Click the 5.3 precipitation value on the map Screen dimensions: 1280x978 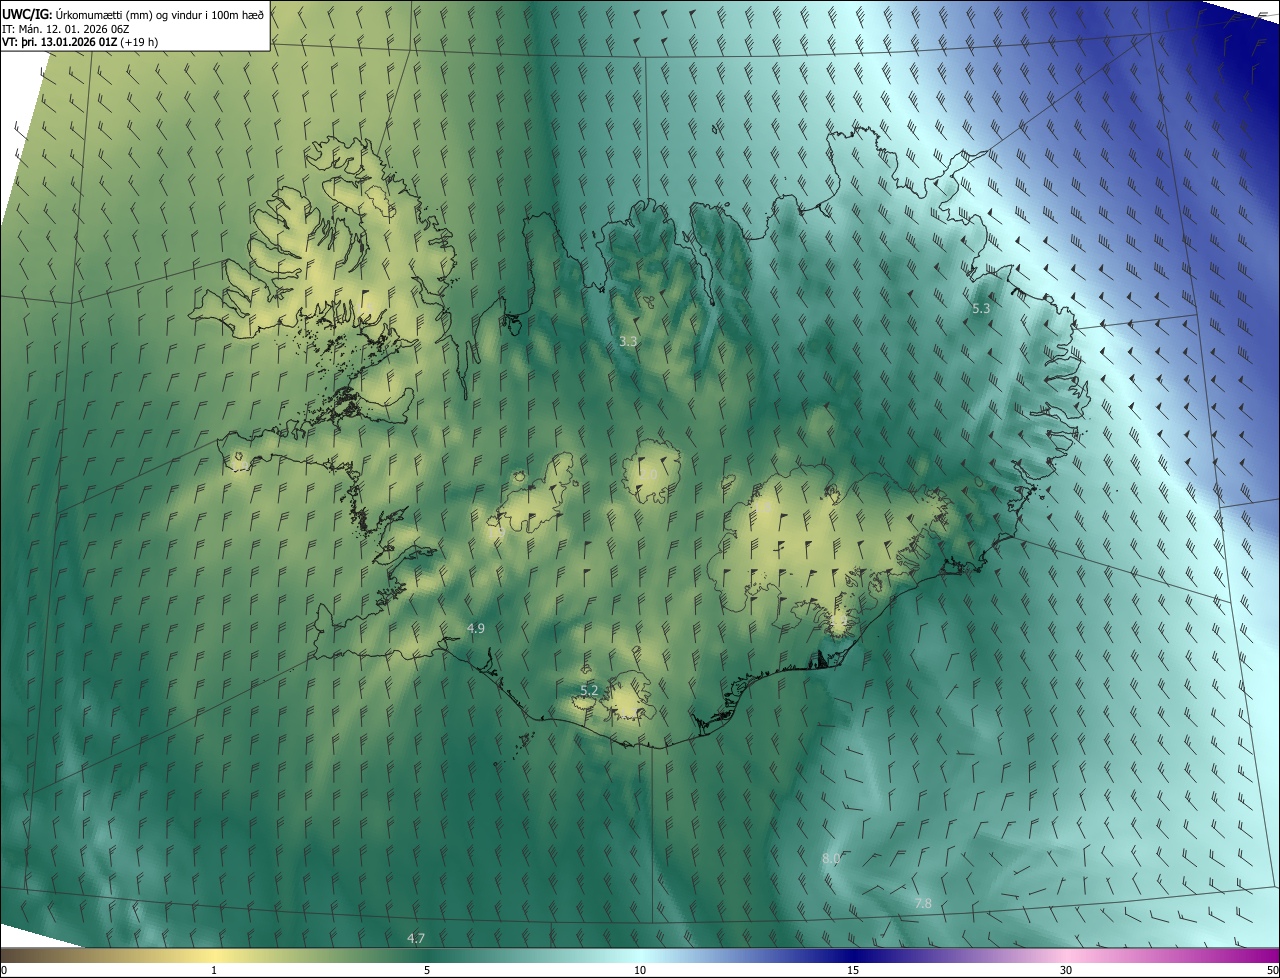coord(981,308)
